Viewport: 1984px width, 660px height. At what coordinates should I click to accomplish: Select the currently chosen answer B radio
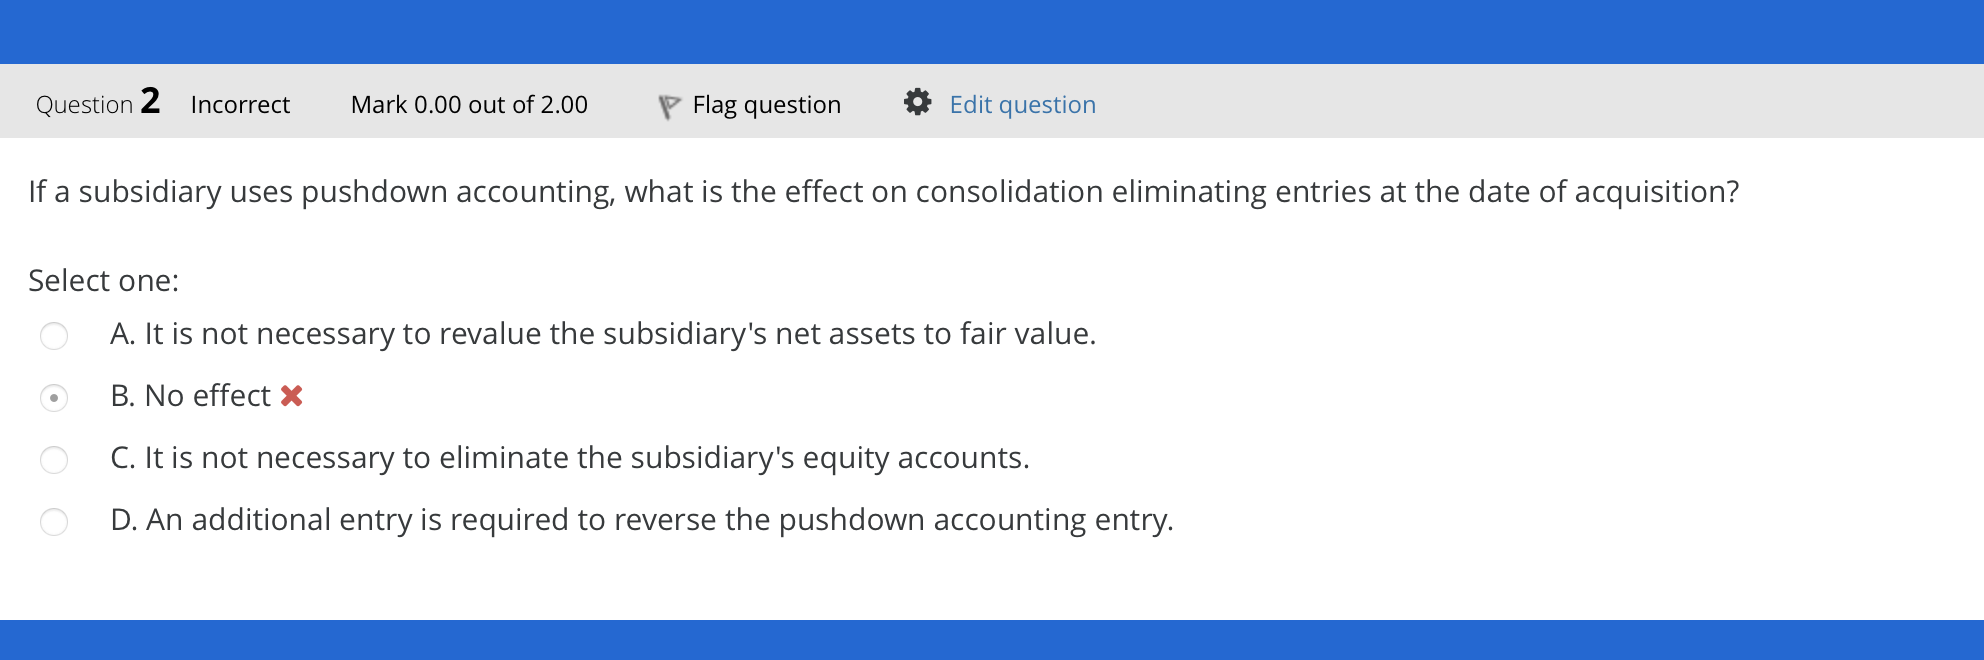(x=55, y=397)
